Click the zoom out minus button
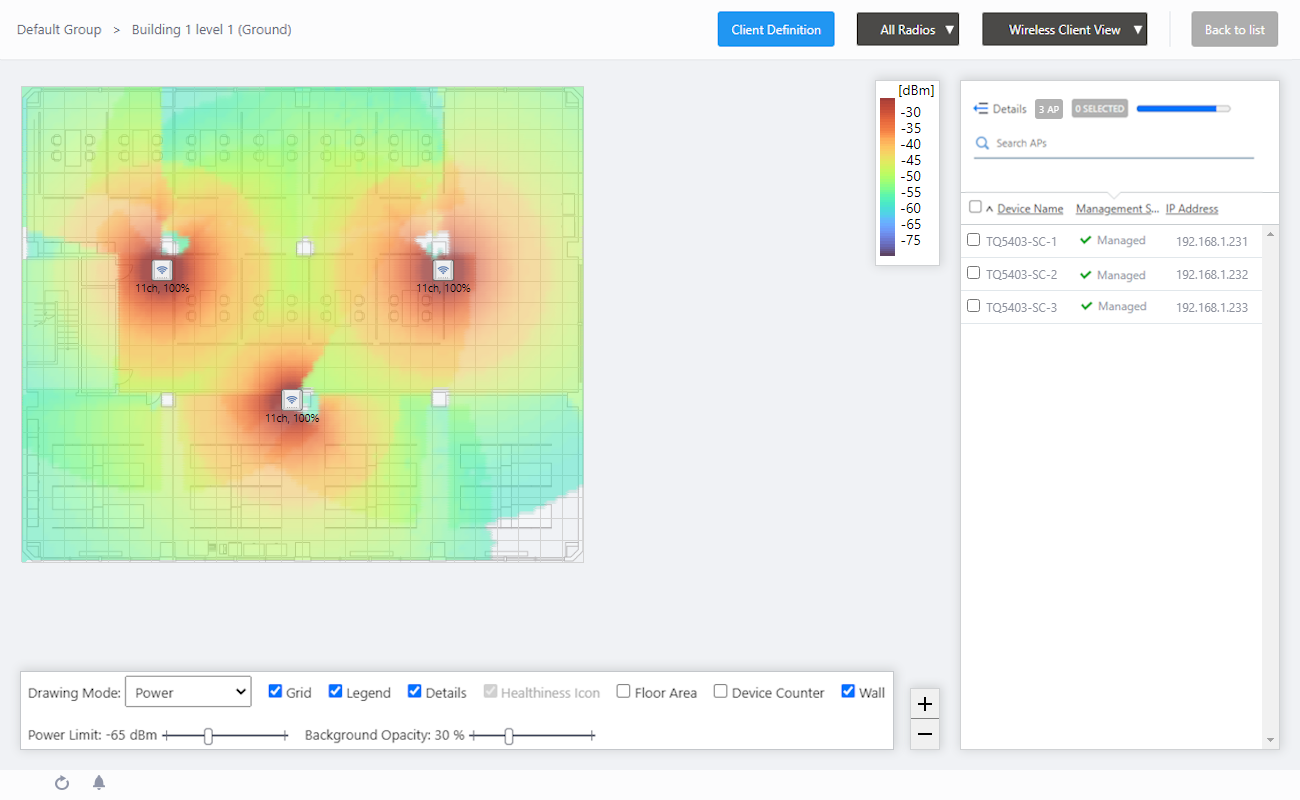Image resolution: width=1300 pixels, height=800 pixels. click(x=925, y=735)
